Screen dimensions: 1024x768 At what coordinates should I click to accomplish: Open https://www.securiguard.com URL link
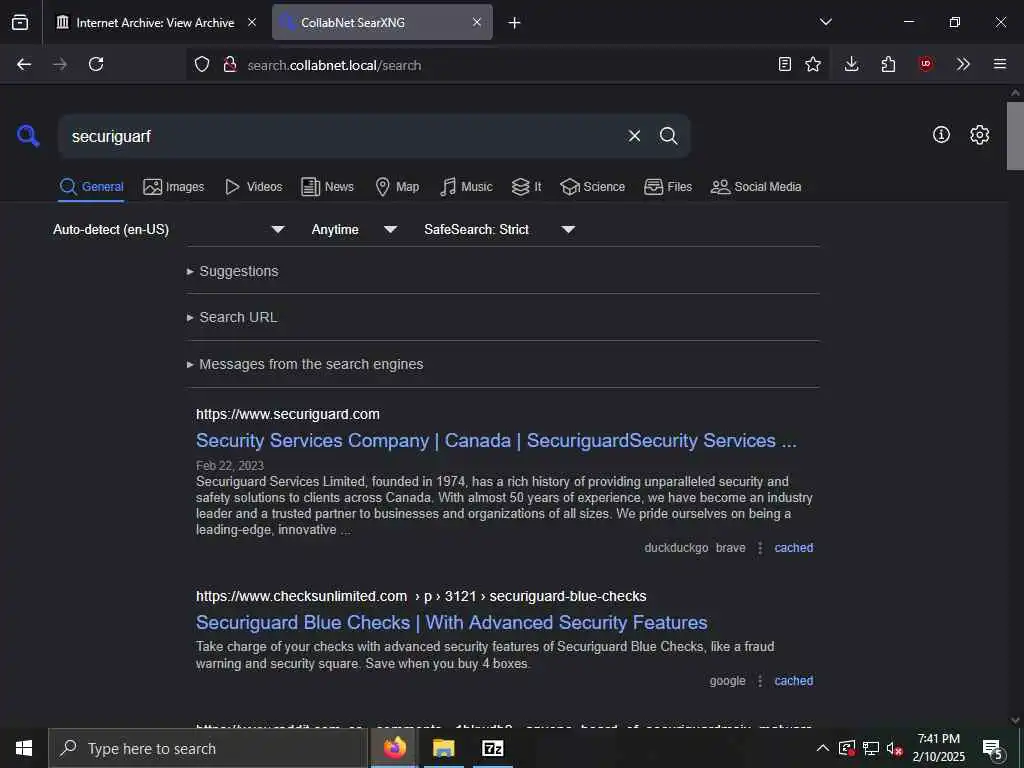click(288, 414)
